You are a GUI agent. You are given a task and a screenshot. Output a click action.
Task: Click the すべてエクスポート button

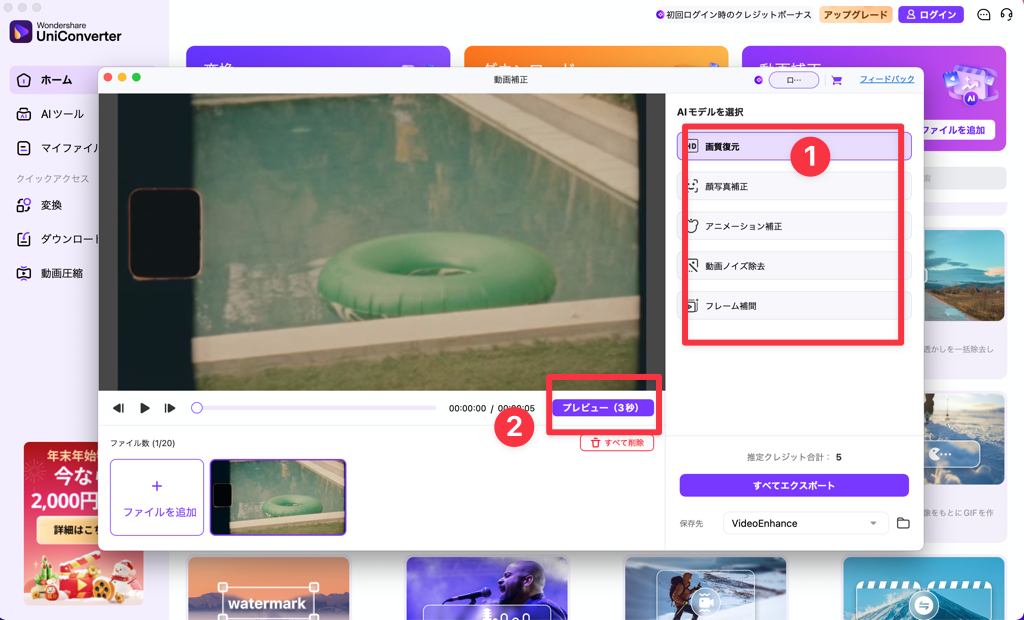[x=793, y=485]
